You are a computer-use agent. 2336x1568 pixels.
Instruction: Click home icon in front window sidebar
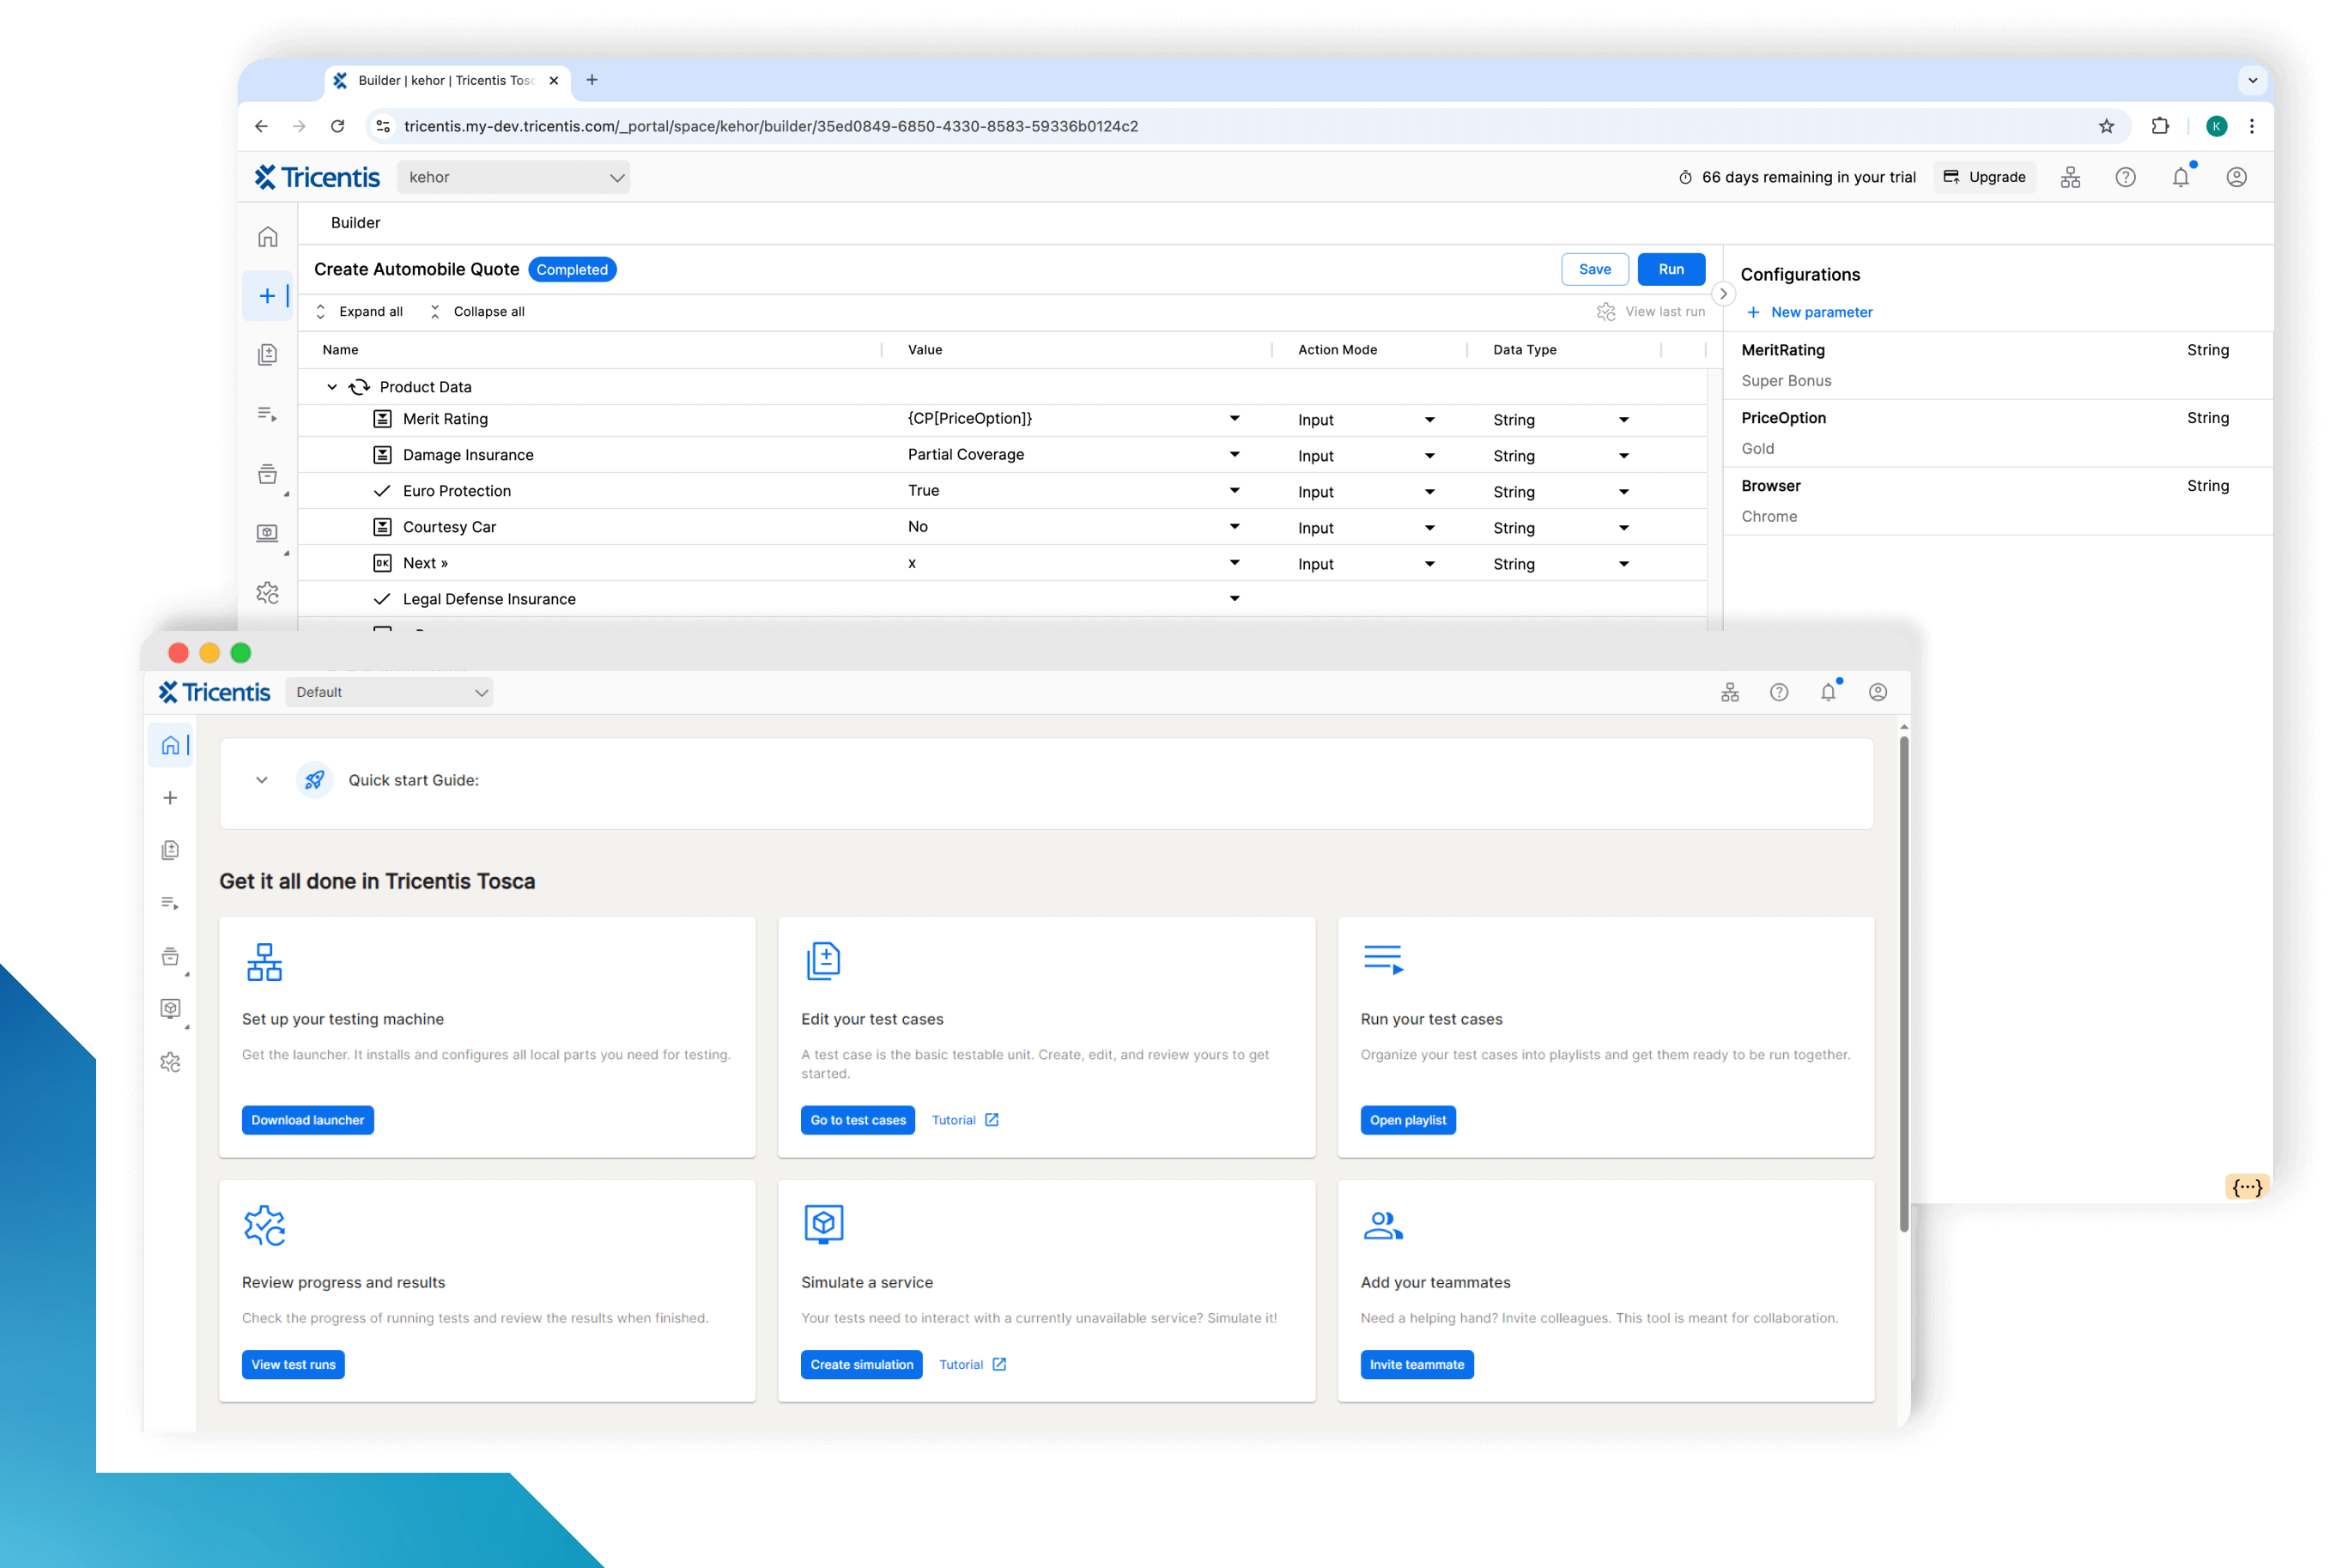[x=171, y=745]
